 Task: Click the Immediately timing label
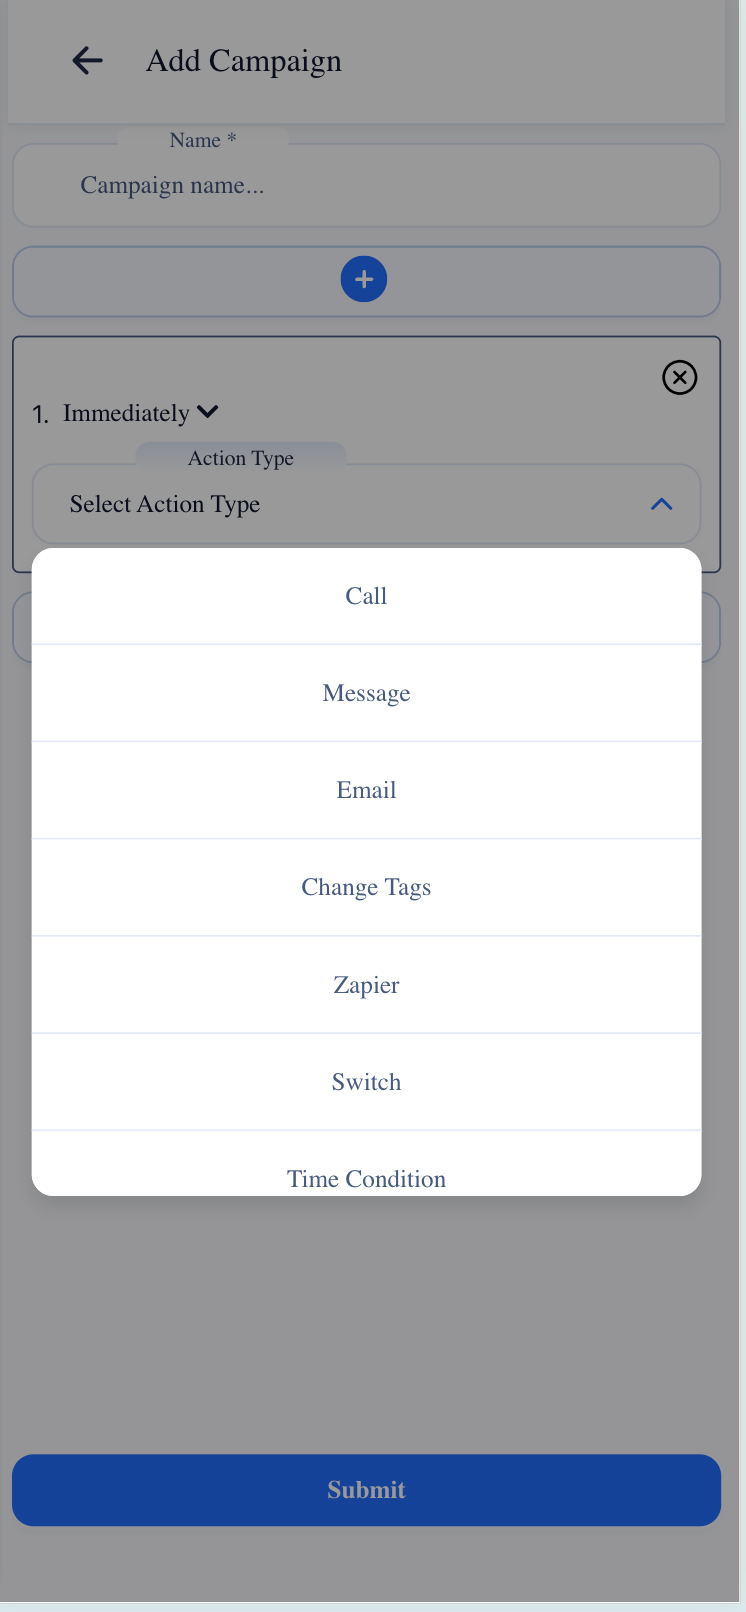pyautogui.click(x=126, y=413)
